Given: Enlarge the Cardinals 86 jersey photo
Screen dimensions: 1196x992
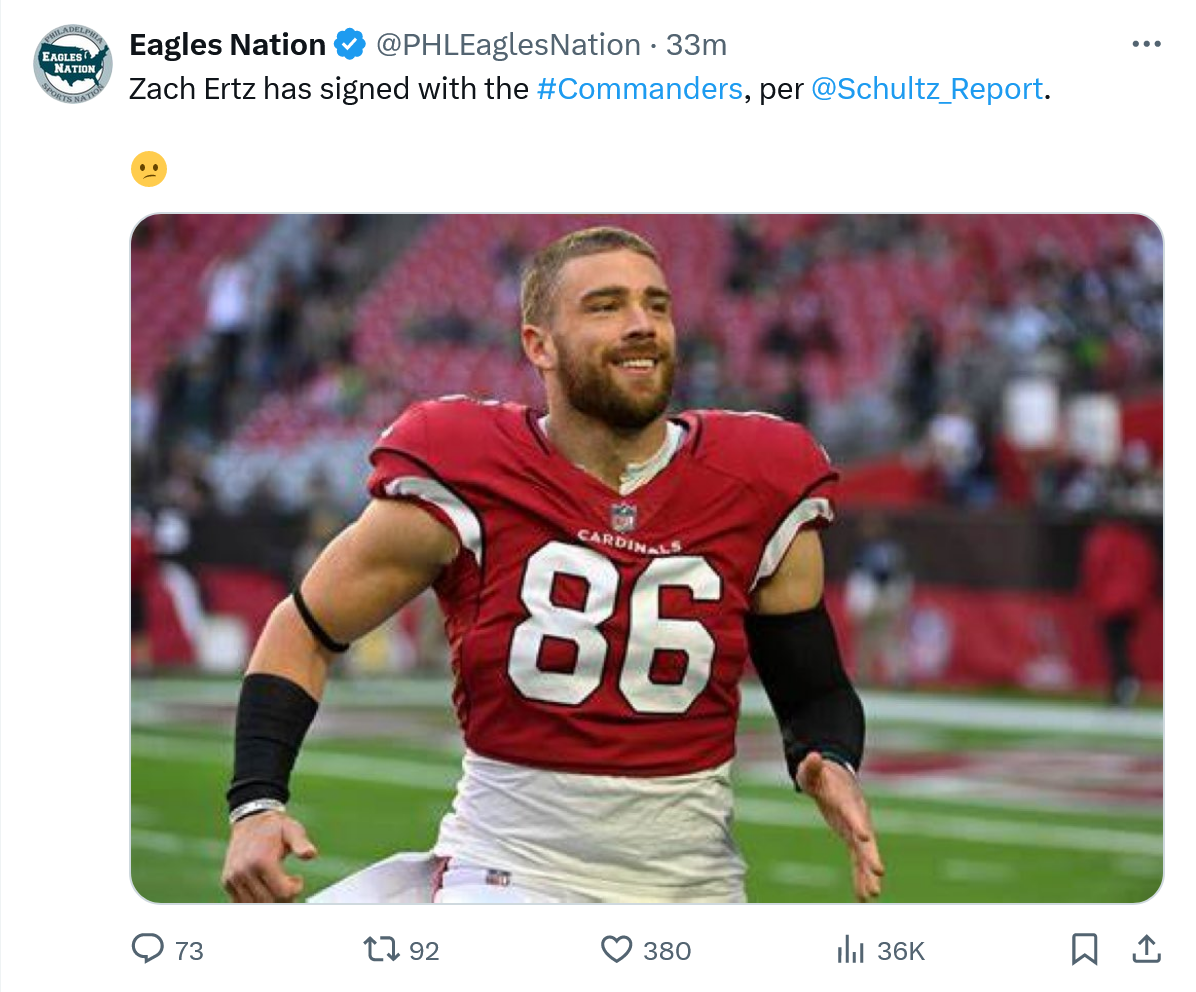Looking at the screenshot, I should tap(647, 558).
